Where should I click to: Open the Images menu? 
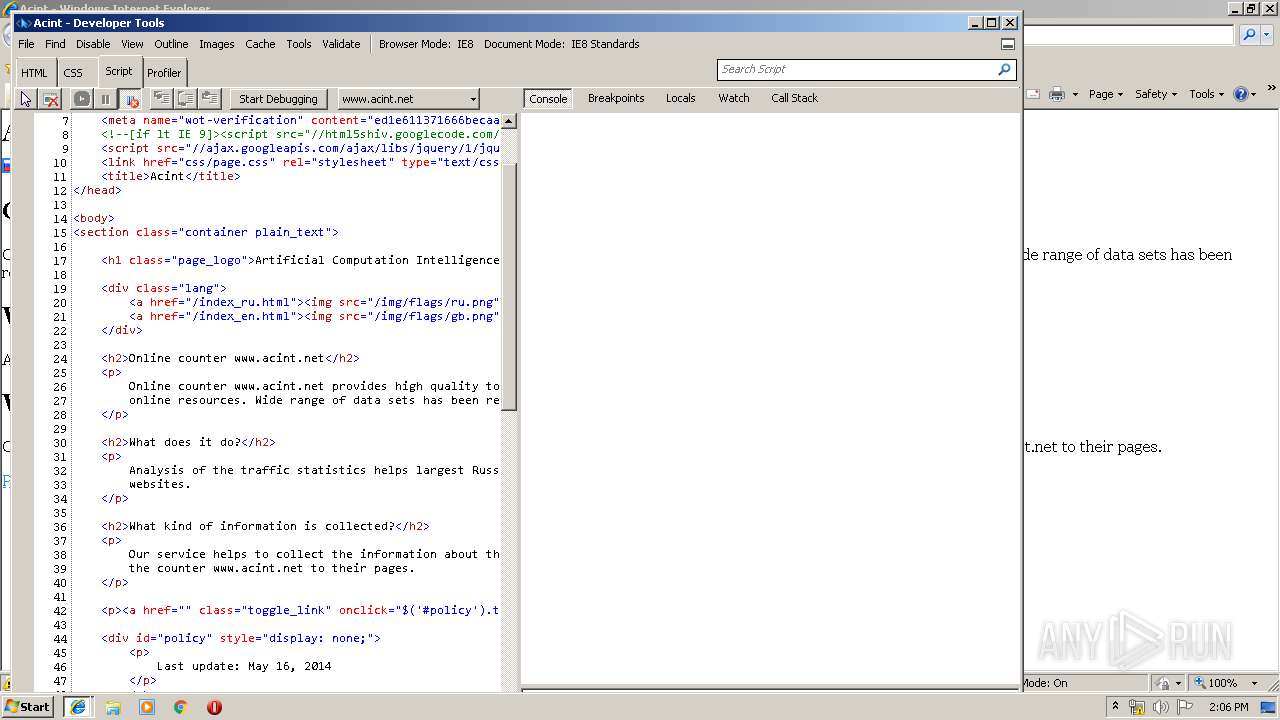216,44
